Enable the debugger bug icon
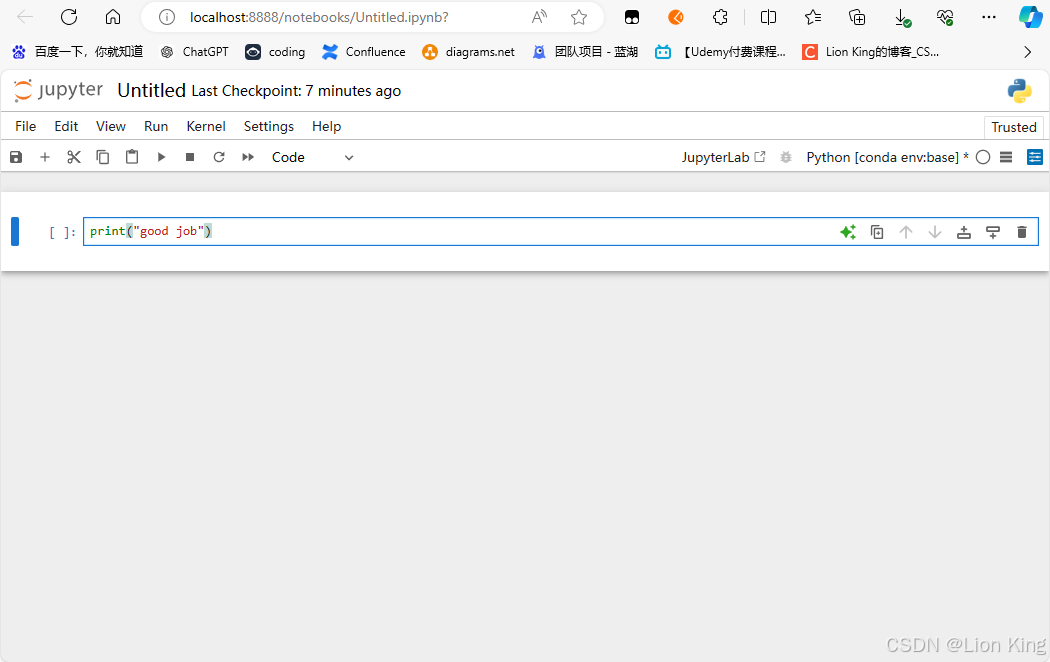Image resolution: width=1050 pixels, height=662 pixels. (786, 157)
